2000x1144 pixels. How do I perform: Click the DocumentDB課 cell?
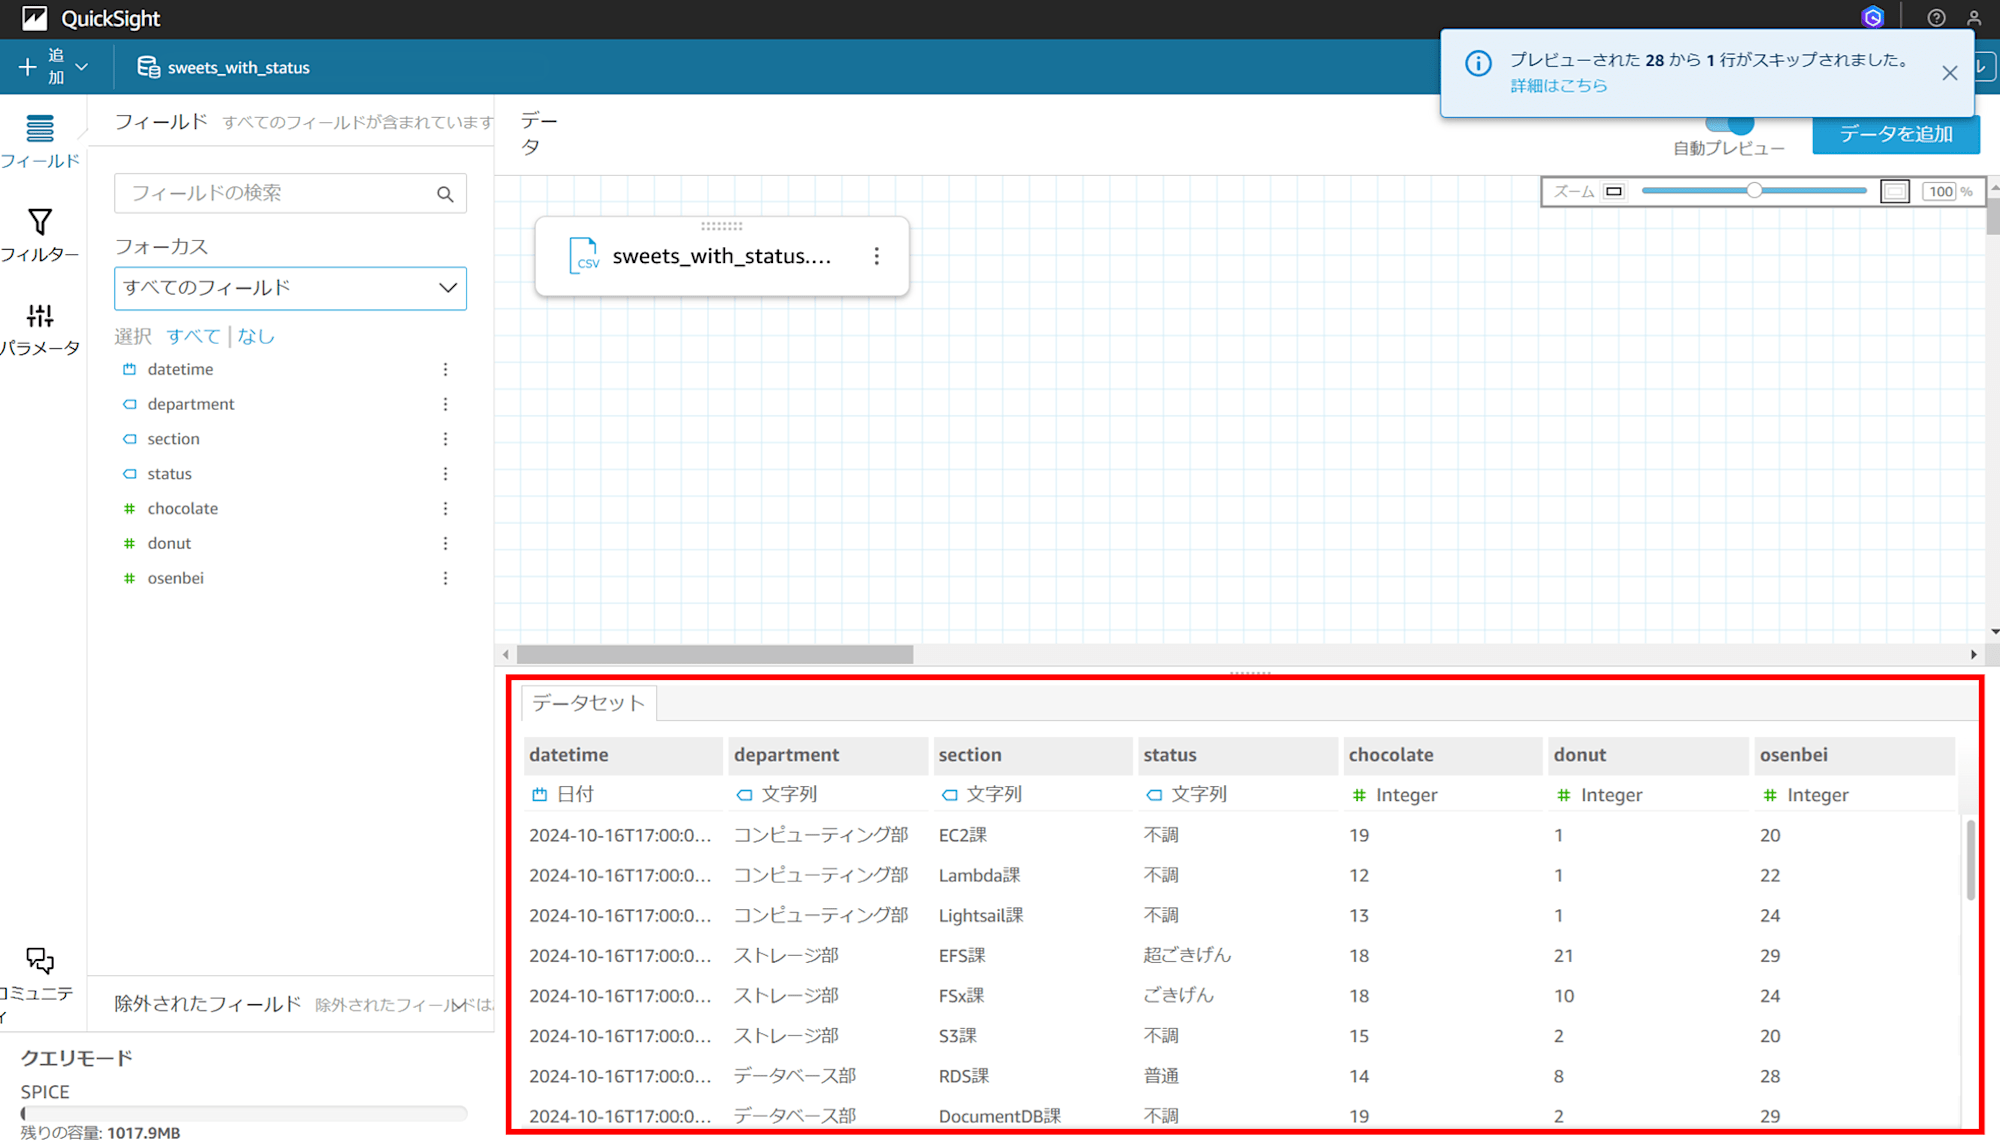tap(999, 1116)
